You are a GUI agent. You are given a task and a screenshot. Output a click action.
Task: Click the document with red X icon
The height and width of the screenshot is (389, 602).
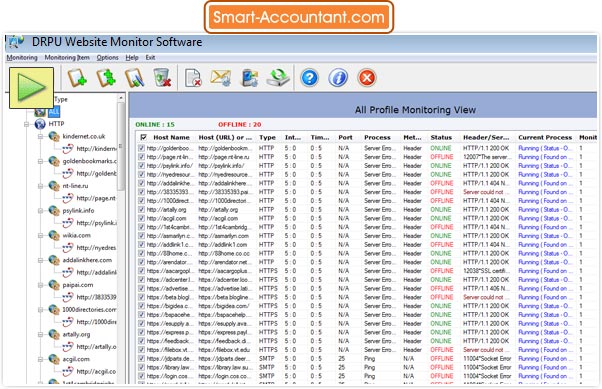193,78
